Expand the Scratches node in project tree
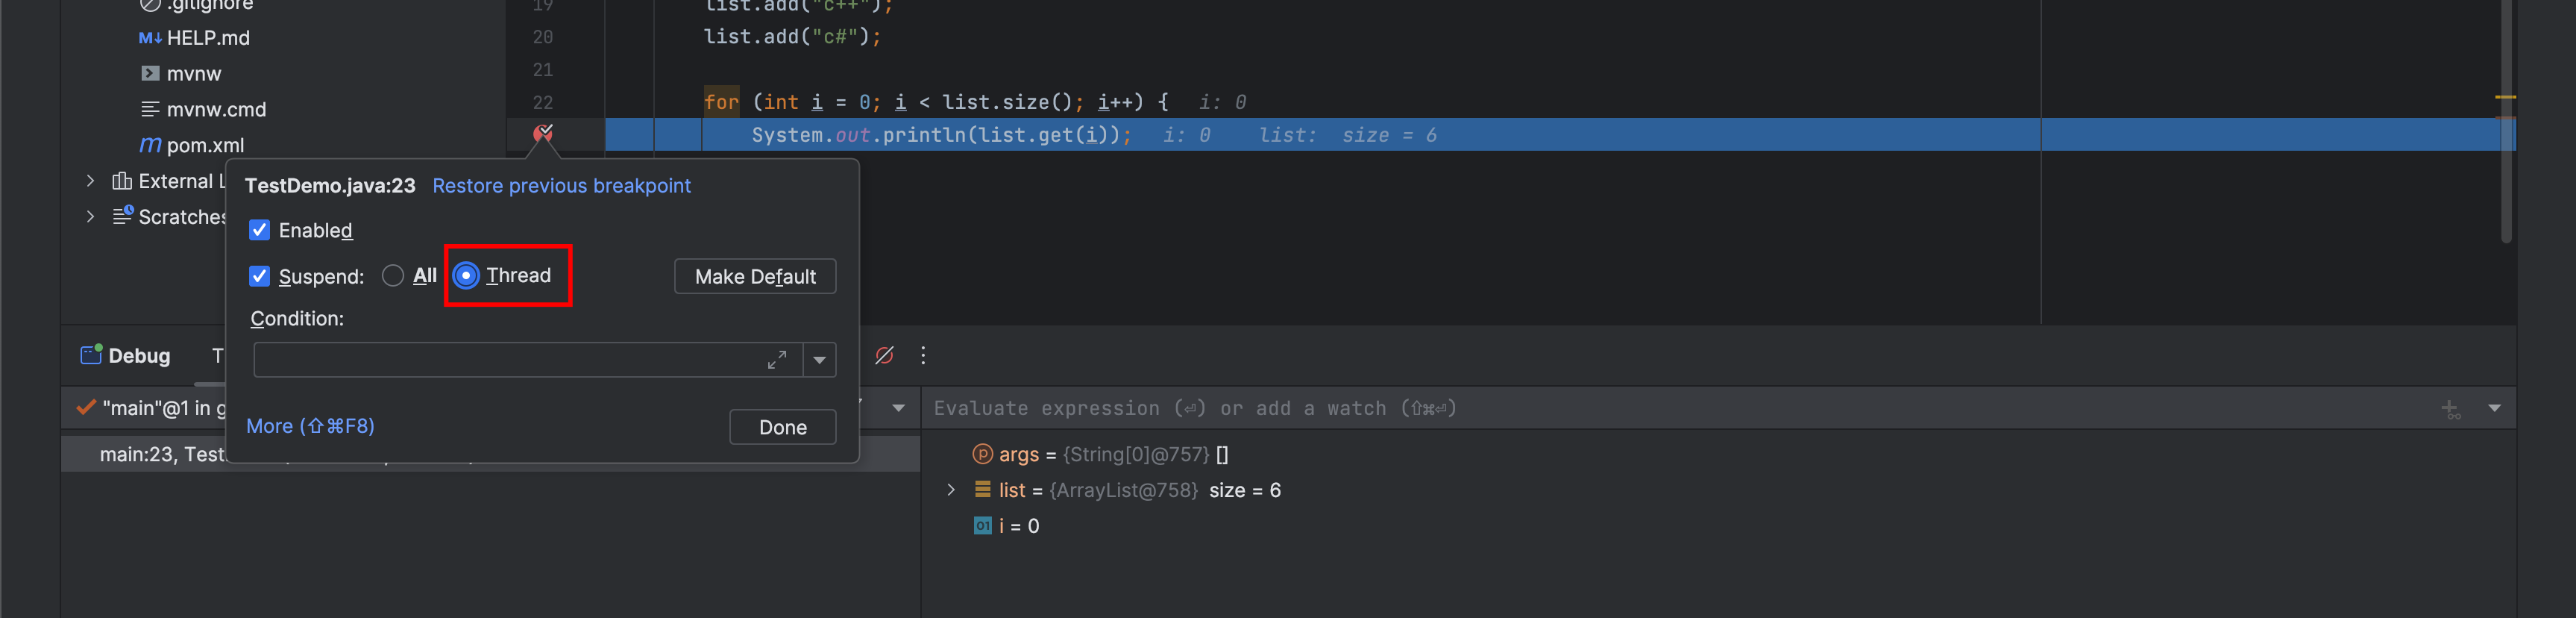Image resolution: width=2576 pixels, height=618 pixels. [x=90, y=217]
